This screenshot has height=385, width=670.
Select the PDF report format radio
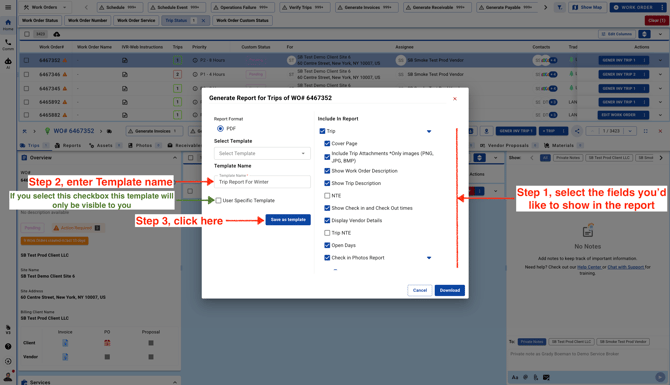coord(220,129)
